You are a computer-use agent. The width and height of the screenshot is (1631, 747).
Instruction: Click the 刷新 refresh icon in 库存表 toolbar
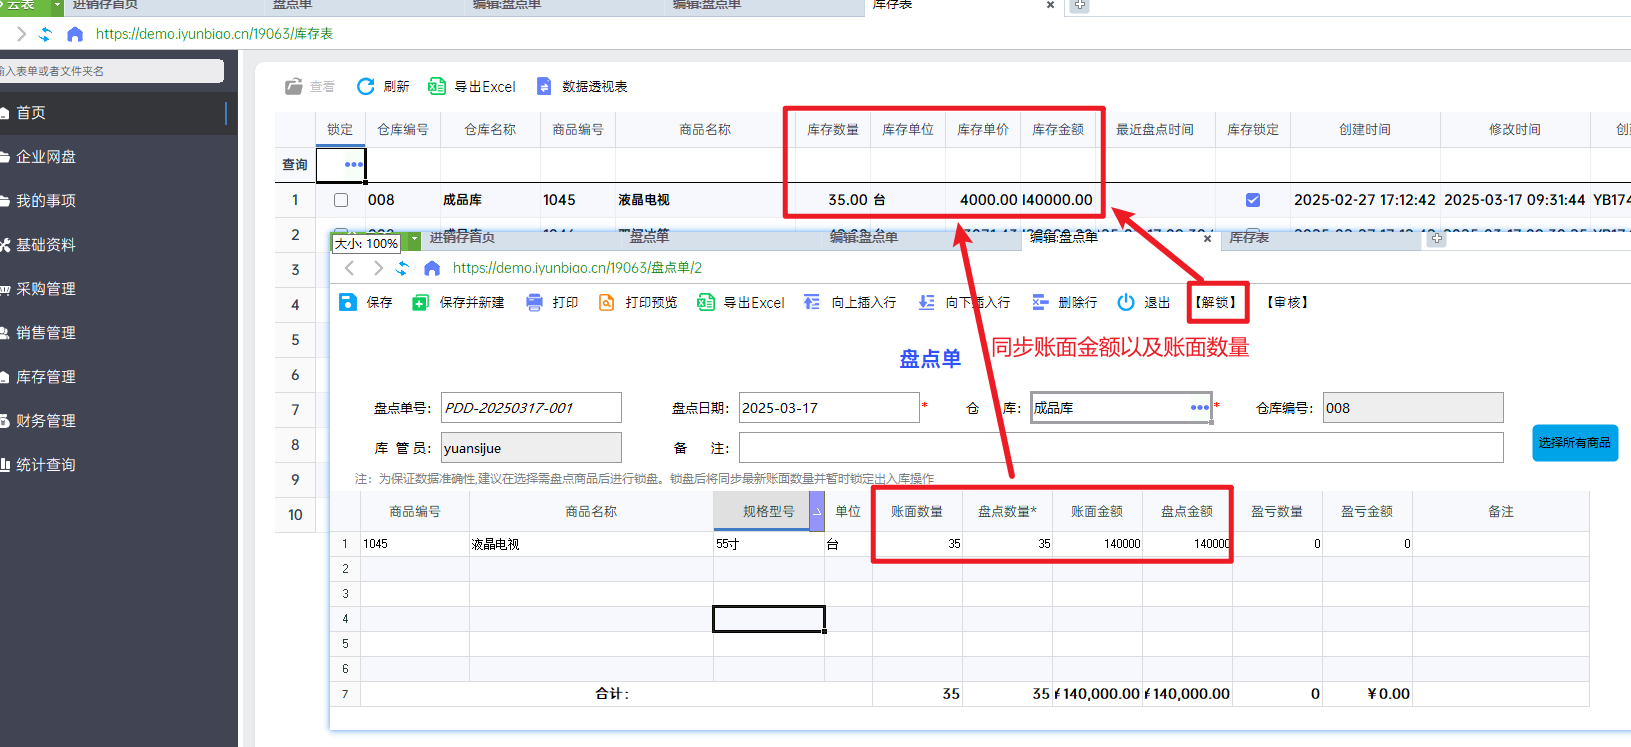pos(366,86)
